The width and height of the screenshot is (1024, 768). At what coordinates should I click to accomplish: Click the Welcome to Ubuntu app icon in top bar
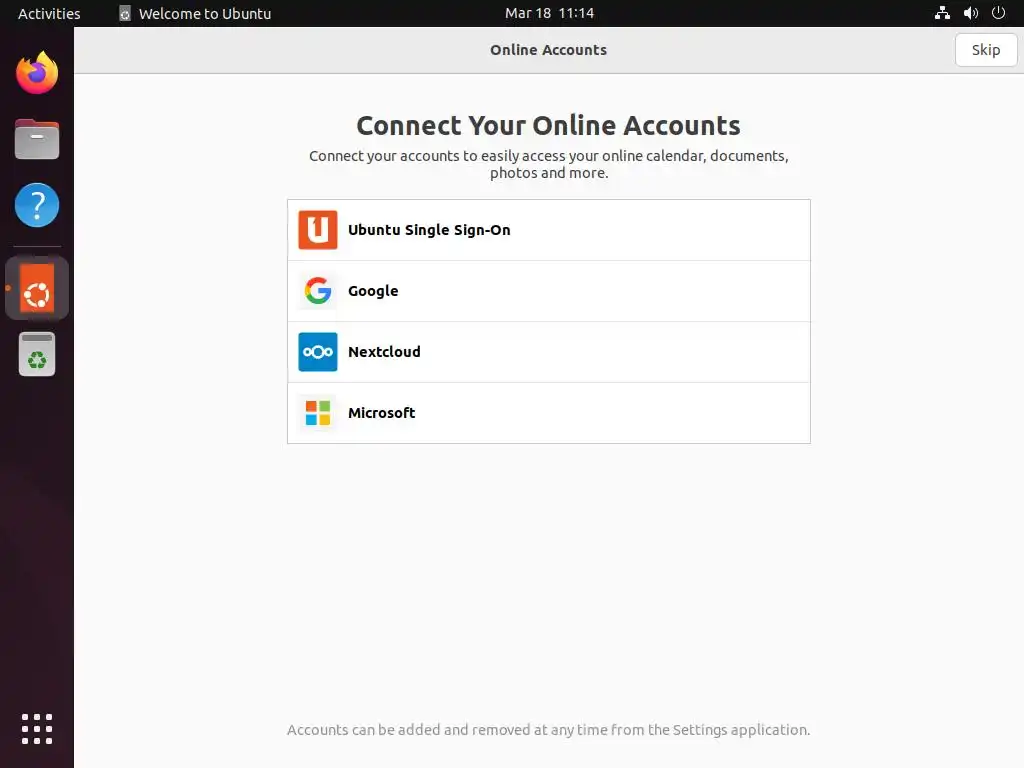pyautogui.click(x=125, y=14)
